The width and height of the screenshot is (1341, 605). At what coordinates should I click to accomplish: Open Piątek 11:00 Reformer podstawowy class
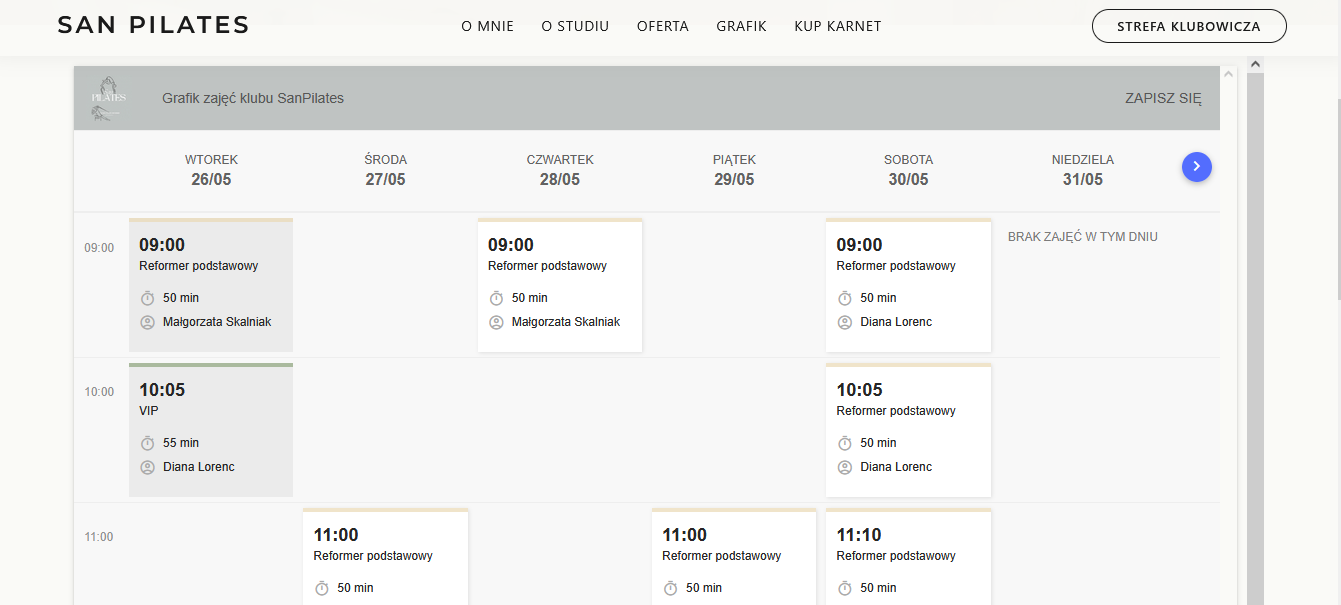[x=734, y=557]
